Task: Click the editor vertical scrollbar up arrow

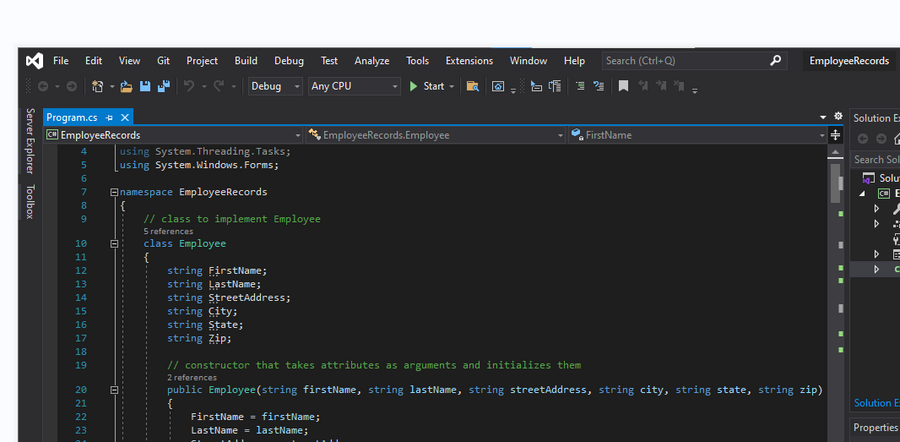Action: 836,153
